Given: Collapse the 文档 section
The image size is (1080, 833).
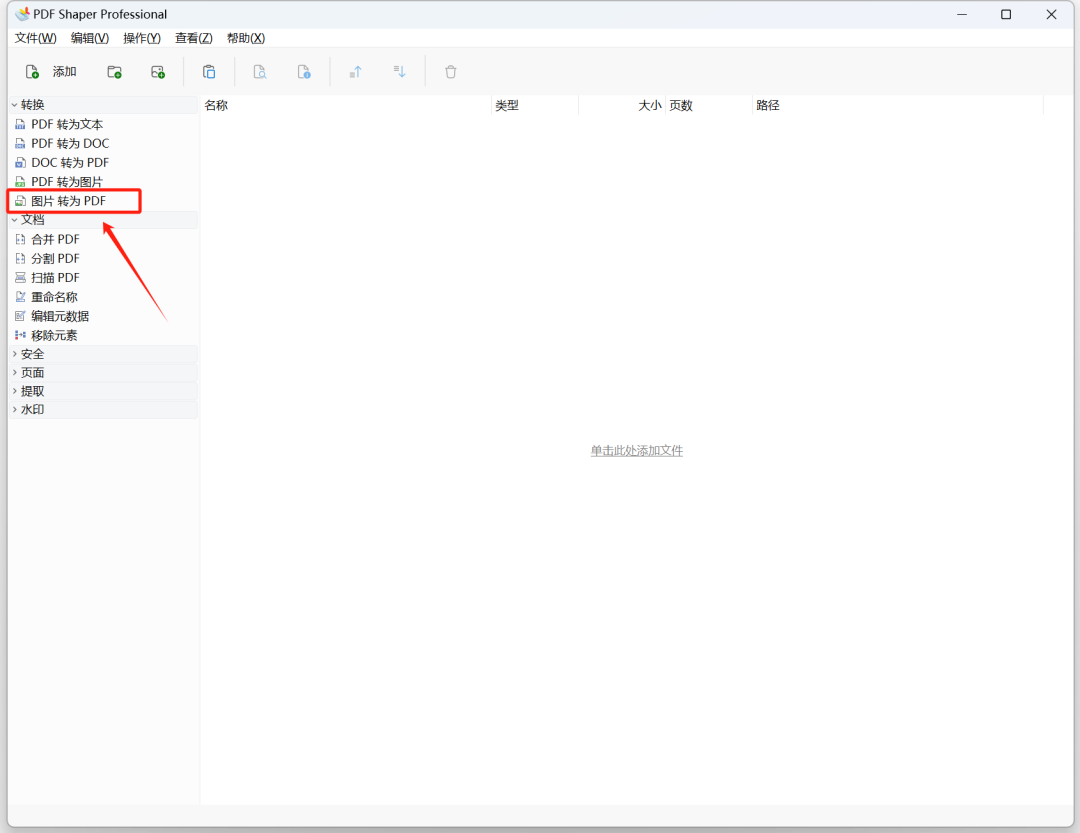Looking at the screenshot, I should coord(14,220).
